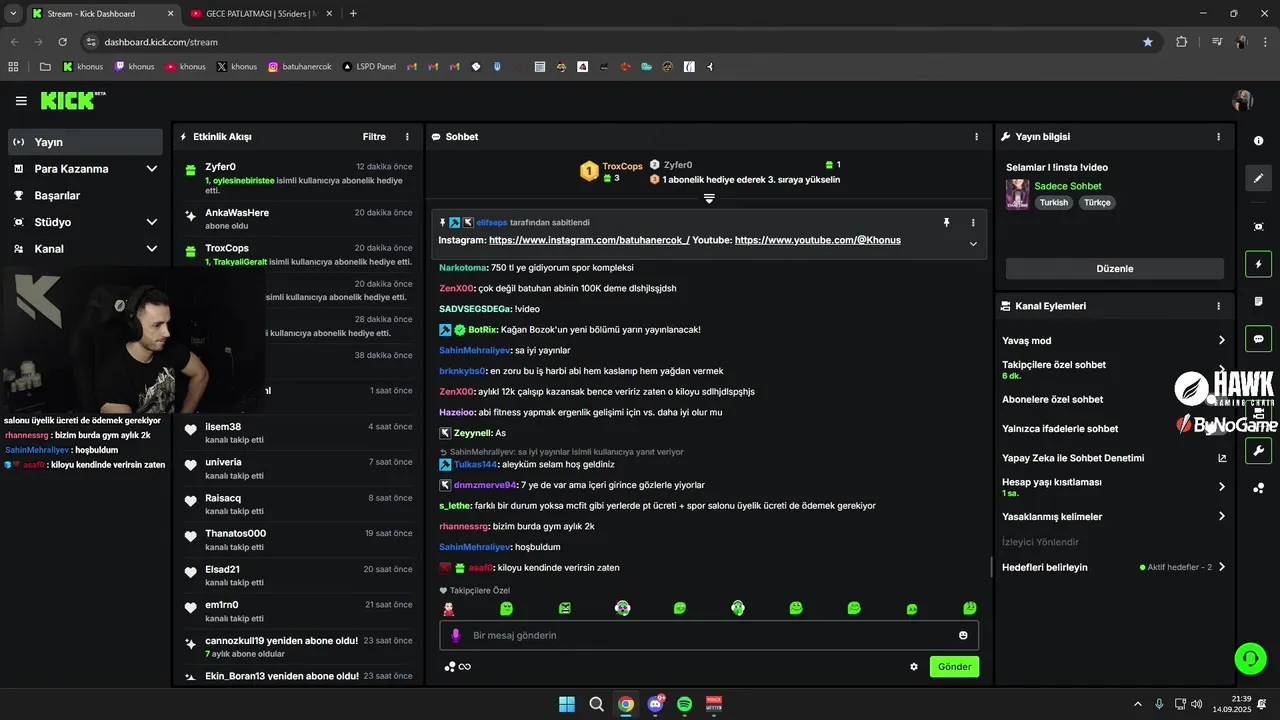
Task: Open chat settings gear icon
Action: (x=914, y=667)
